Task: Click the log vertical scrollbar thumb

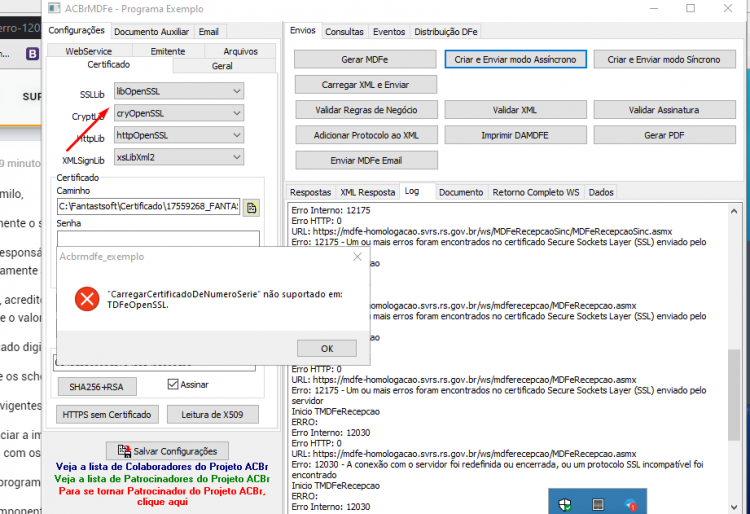Action: [x=734, y=394]
